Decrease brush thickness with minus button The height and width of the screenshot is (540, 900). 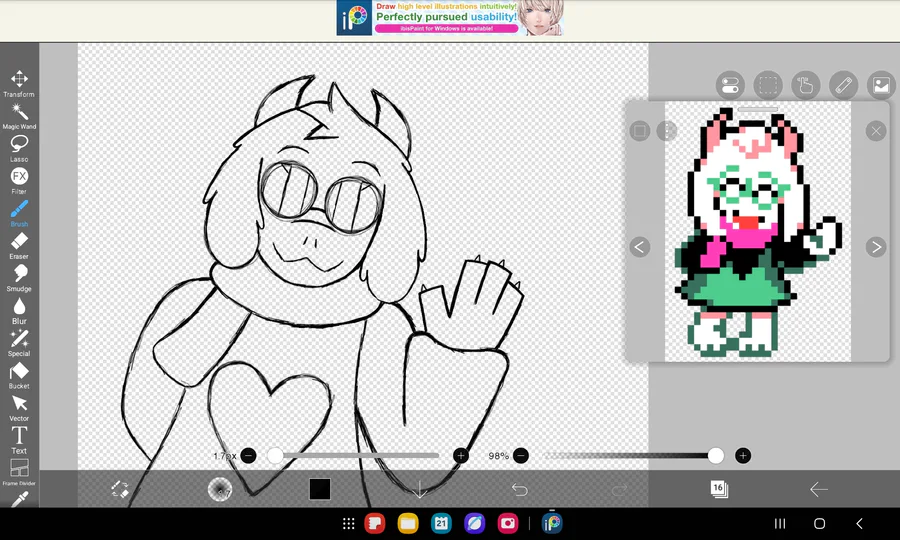(x=249, y=456)
